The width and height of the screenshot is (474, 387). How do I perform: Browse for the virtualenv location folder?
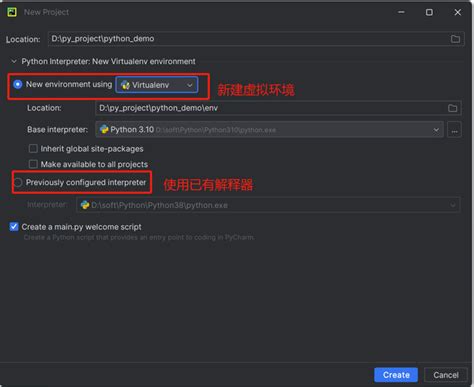452,108
